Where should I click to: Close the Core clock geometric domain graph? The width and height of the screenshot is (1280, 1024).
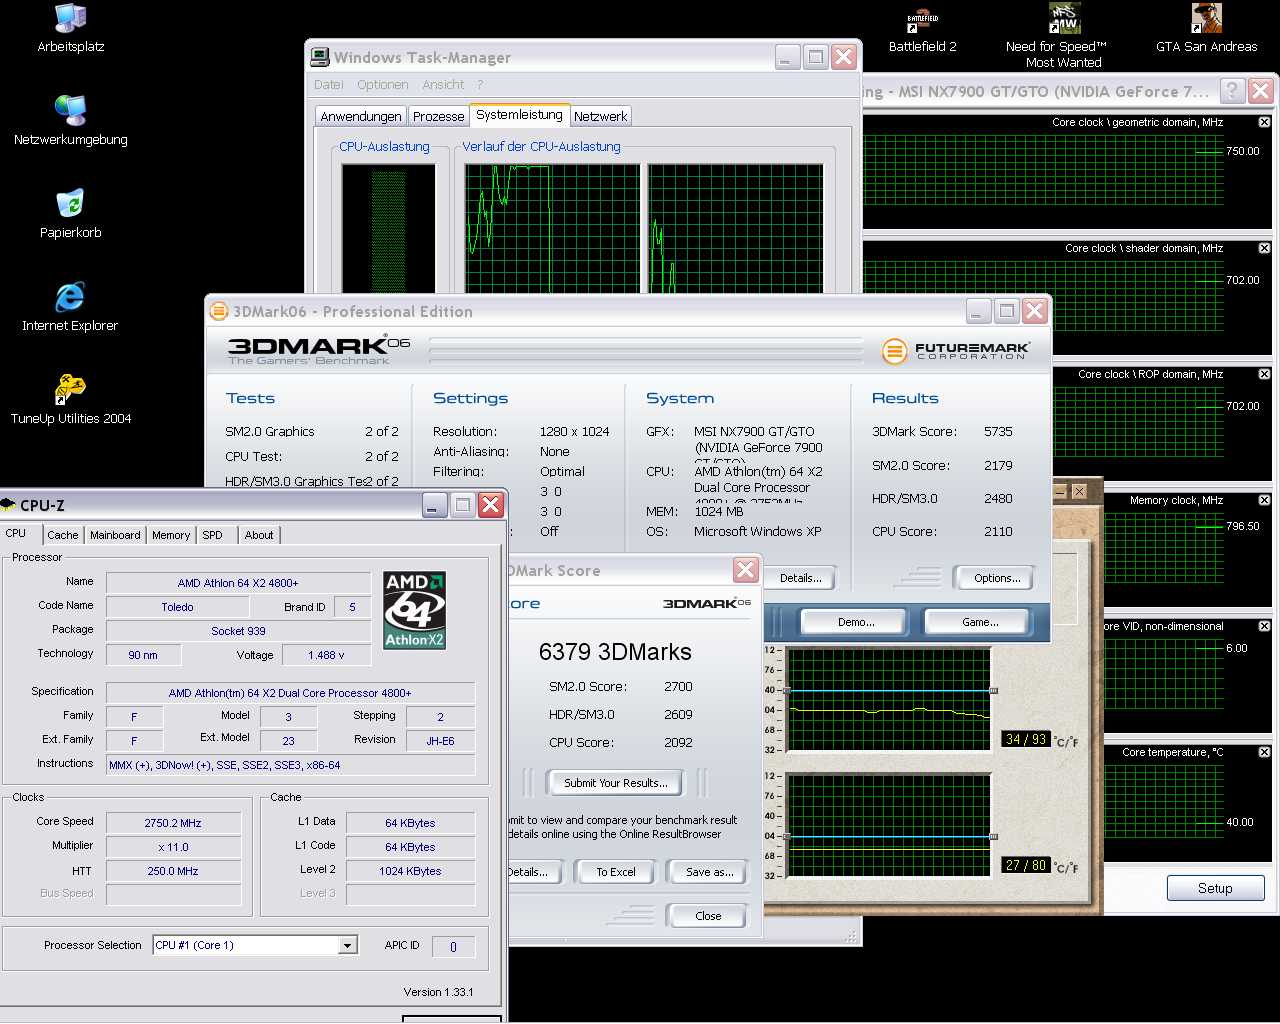pos(1264,122)
